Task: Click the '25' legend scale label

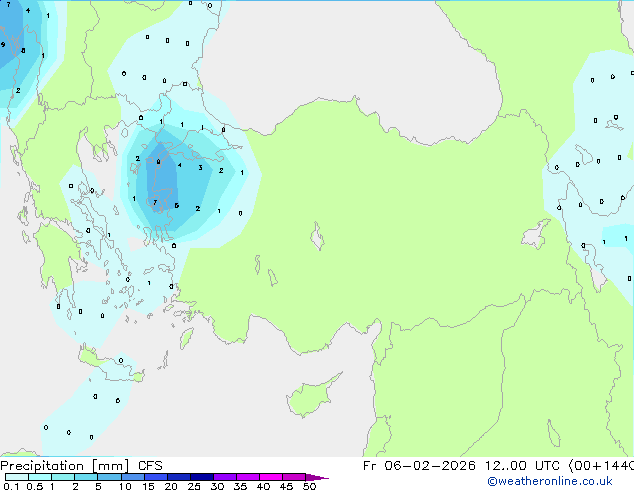Action: 194,486
